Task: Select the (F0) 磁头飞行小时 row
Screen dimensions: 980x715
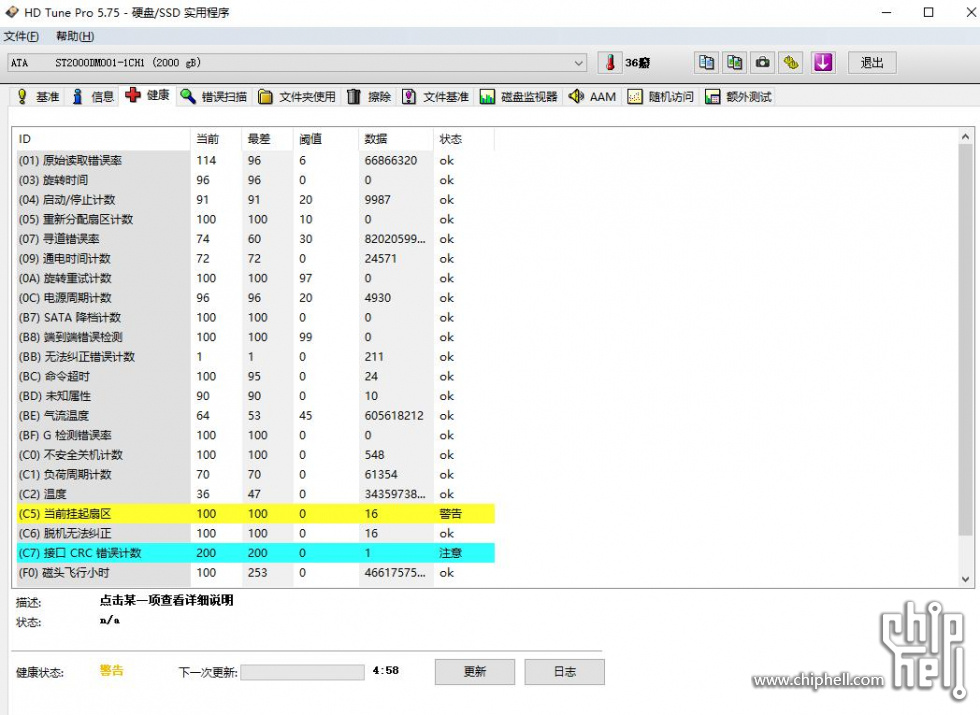Action: coord(254,572)
